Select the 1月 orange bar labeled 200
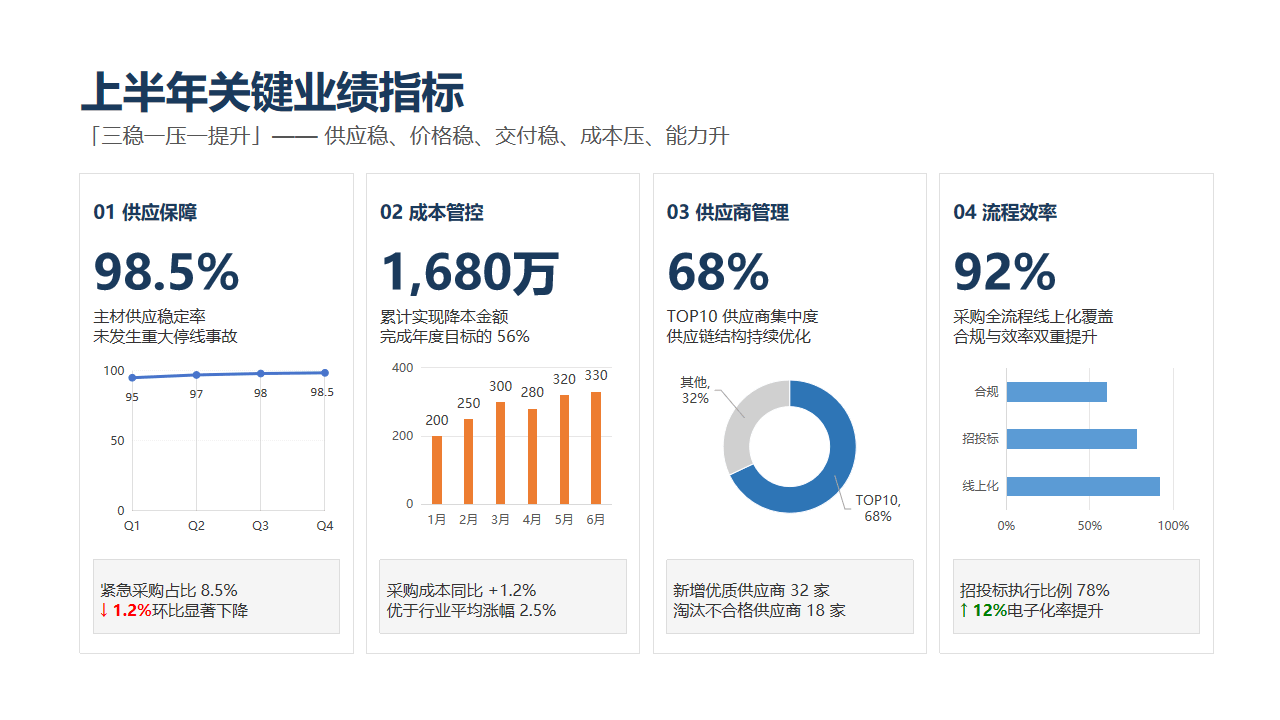The width and height of the screenshot is (1280, 720). click(x=437, y=470)
